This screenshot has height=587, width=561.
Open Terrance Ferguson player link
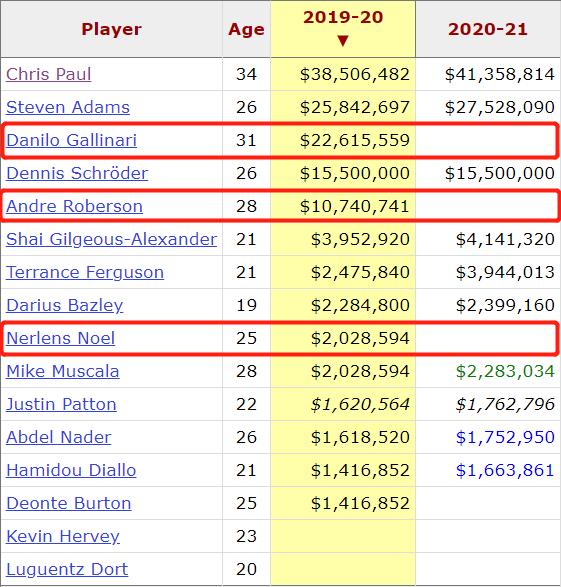pos(85,272)
